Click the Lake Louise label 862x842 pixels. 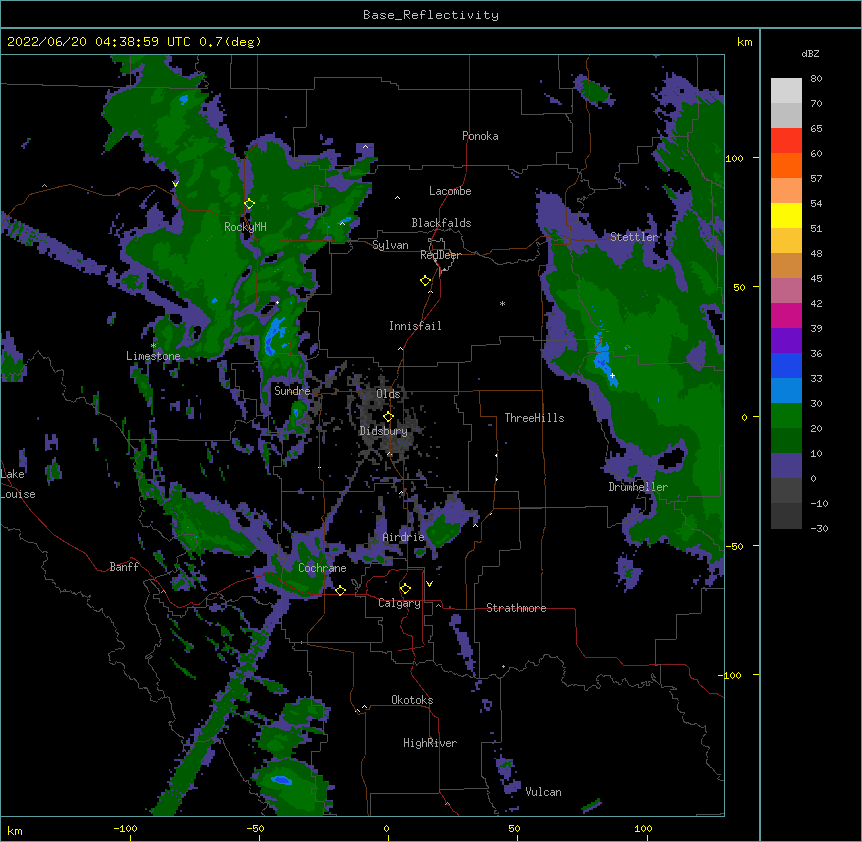click(x=18, y=484)
